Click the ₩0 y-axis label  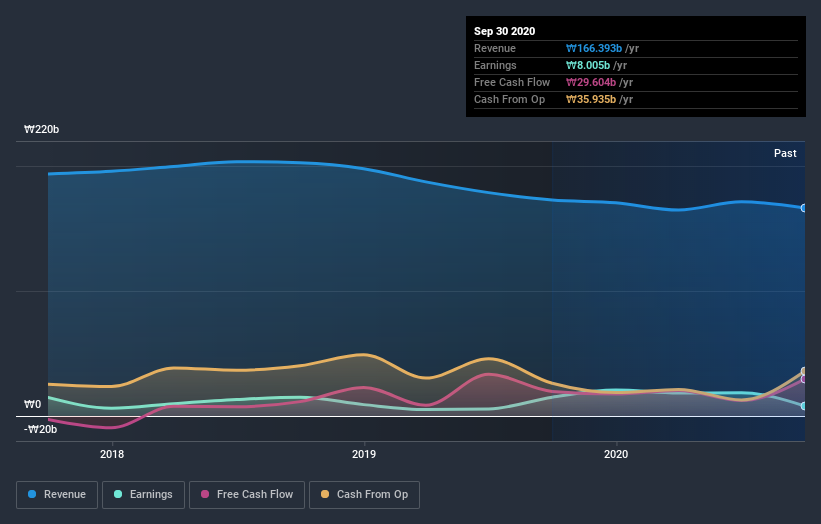click(32, 404)
